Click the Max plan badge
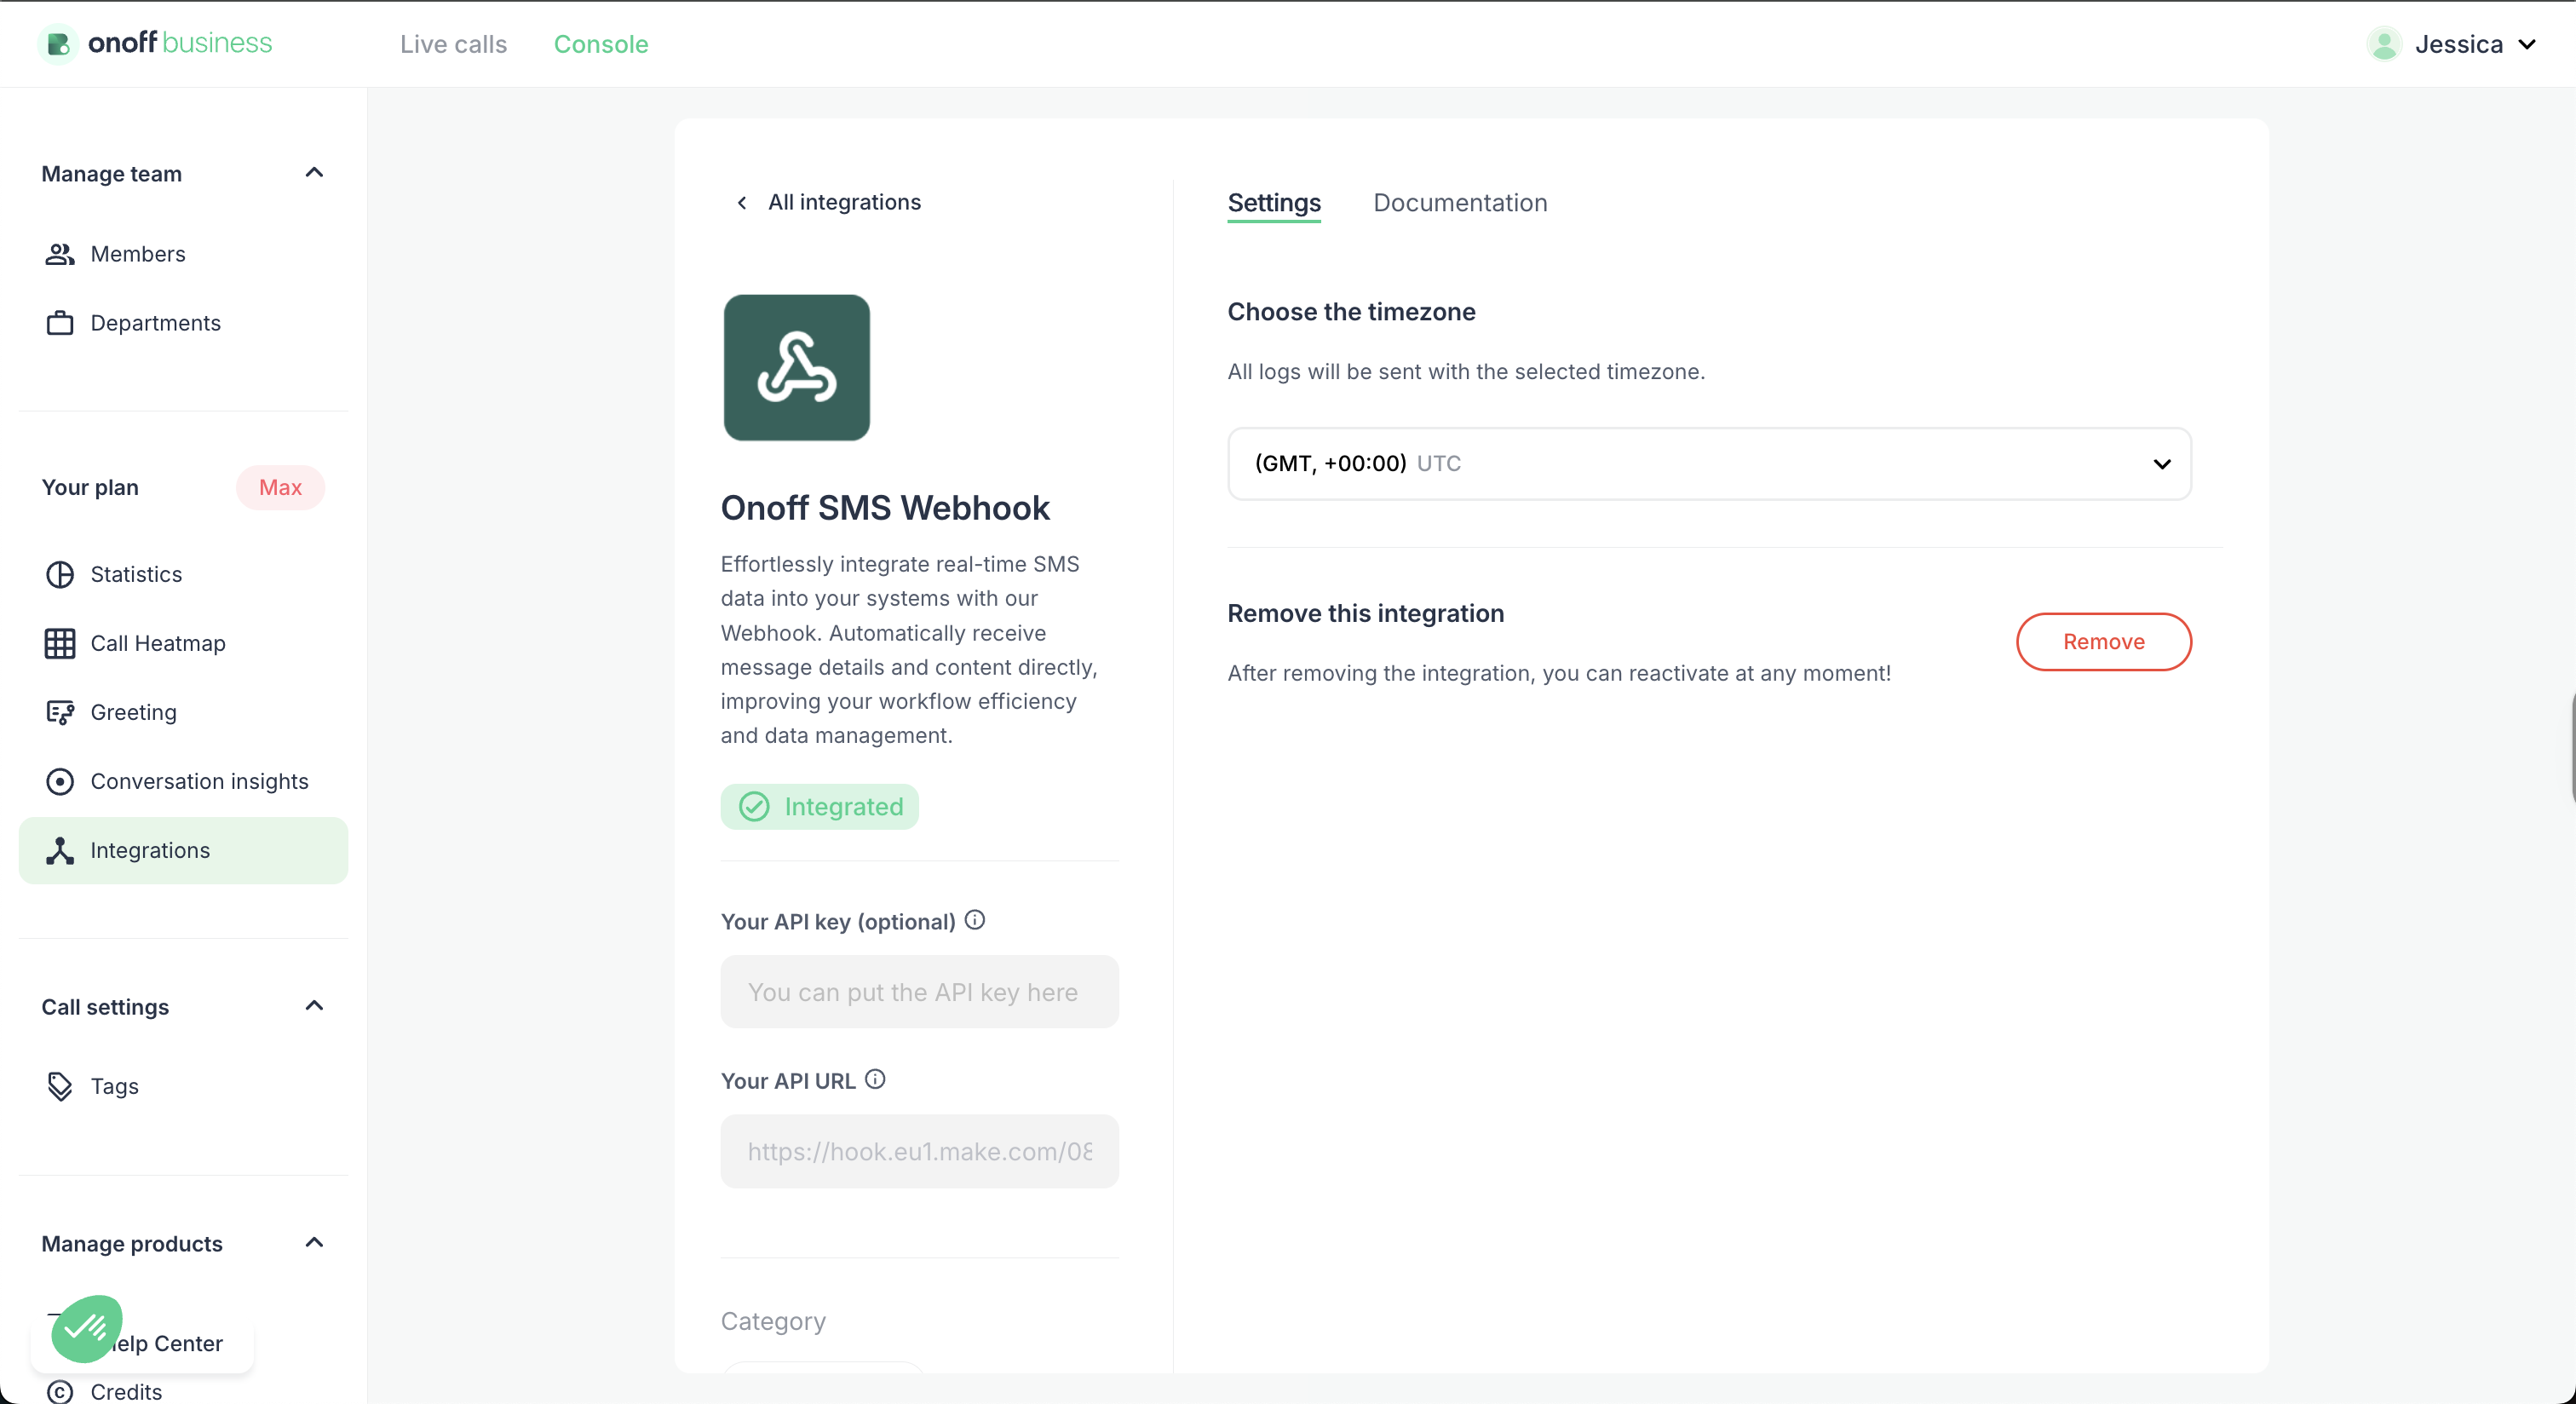 click(x=280, y=487)
